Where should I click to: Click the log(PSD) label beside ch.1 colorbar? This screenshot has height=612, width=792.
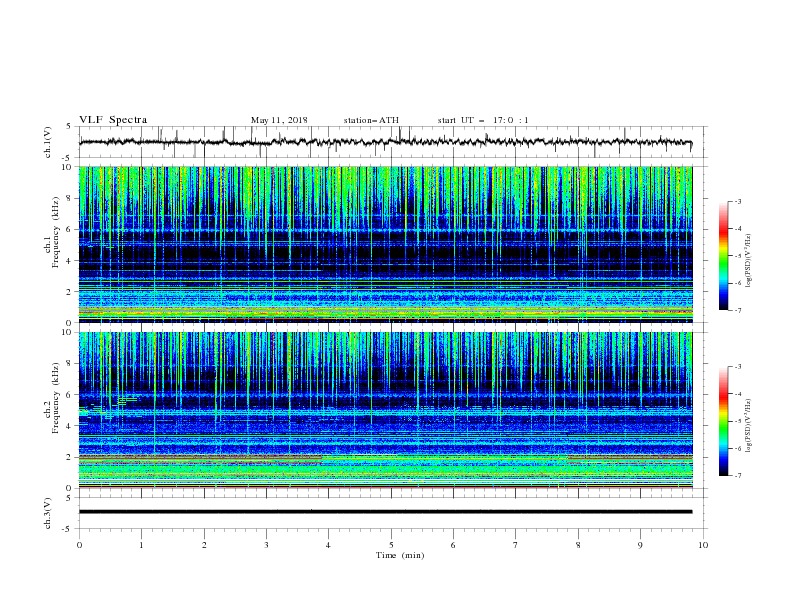pyautogui.click(x=748, y=261)
